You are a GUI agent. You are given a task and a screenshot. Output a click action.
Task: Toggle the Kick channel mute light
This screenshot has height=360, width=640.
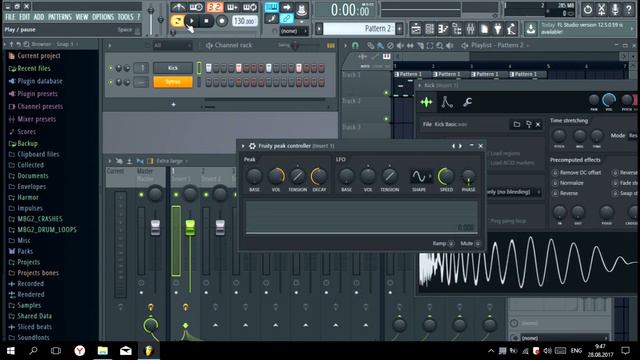(x=111, y=68)
